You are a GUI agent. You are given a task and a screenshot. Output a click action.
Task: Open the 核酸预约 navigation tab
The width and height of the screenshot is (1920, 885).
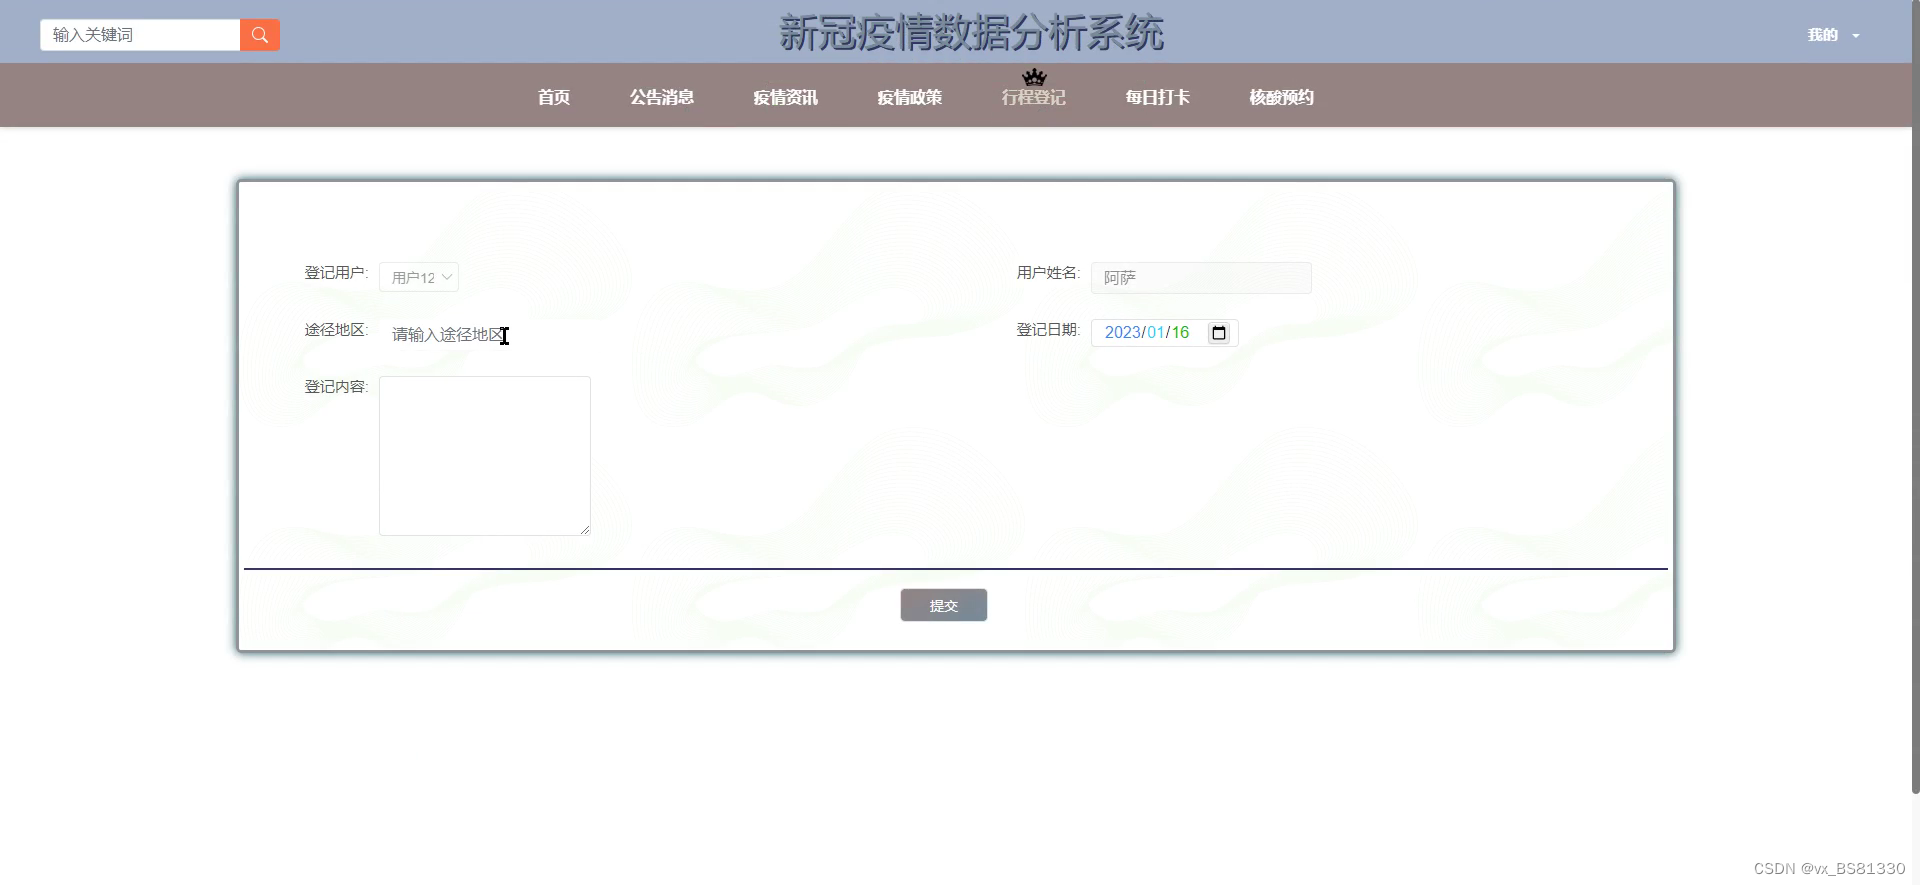[x=1281, y=97]
